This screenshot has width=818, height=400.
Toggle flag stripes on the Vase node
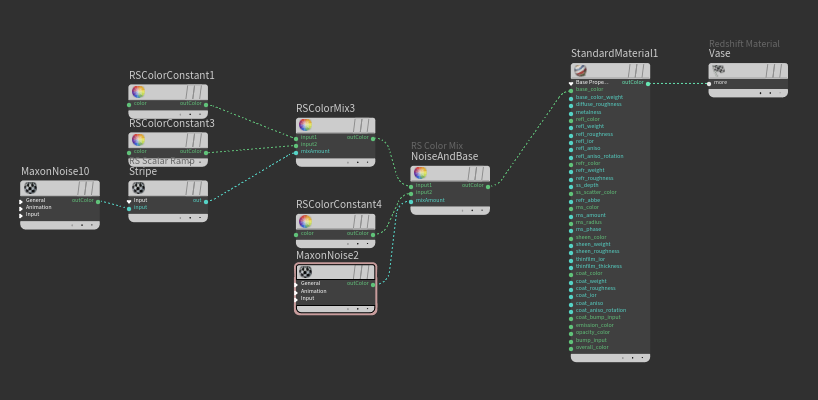pos(773,70)
